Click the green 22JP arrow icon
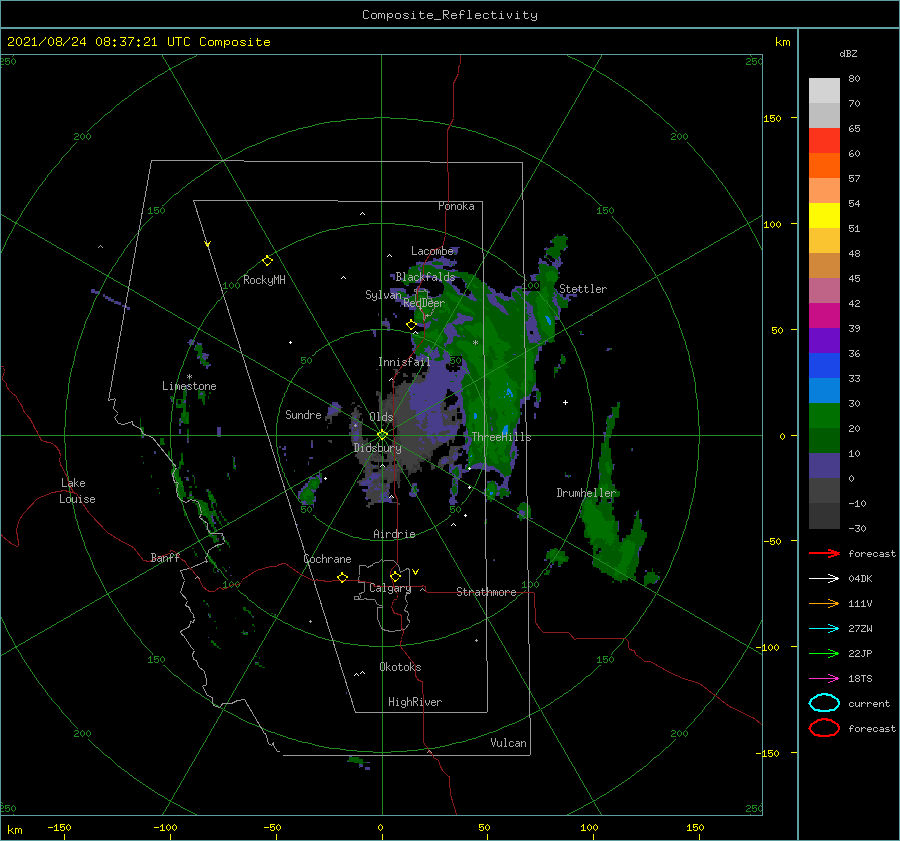The image size is (900, 841). pyautogui.click(x=824, y=653)
